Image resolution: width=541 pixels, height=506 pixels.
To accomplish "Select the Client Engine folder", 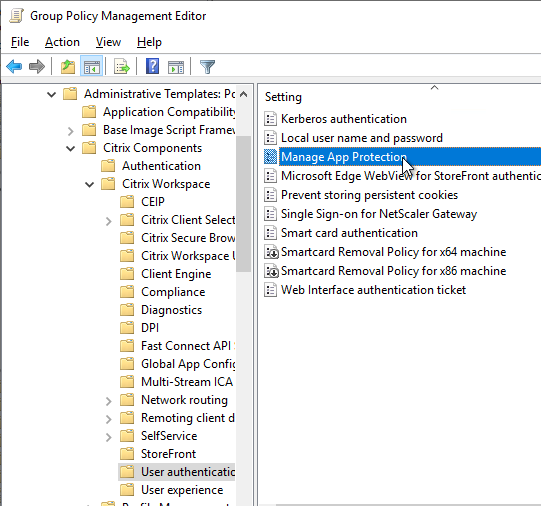I will tap(176, 274).
